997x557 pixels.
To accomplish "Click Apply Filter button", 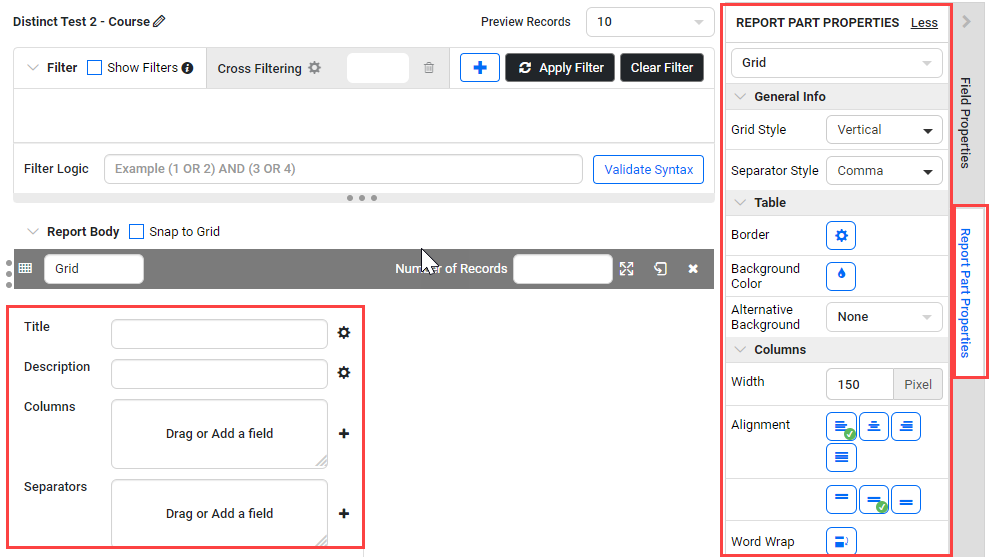I will (x=560, y=67).
